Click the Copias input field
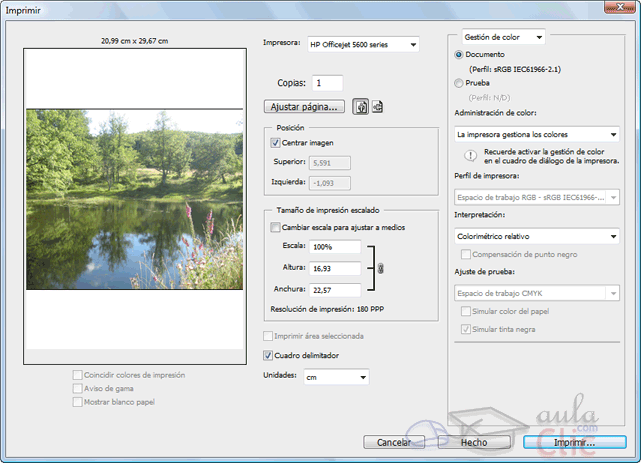This screenshot has height=463, width=641. [327, 83]
